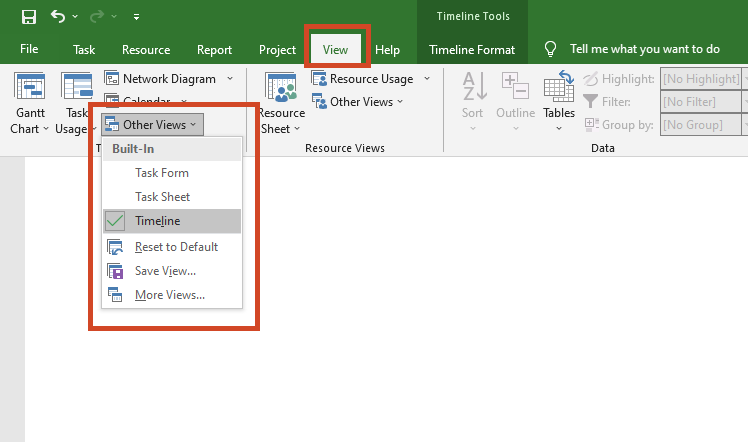Image resolution: width=748 pixels, height=442 pixels.
Task: Select the Network Diagram view
Action: click(168, 78)
